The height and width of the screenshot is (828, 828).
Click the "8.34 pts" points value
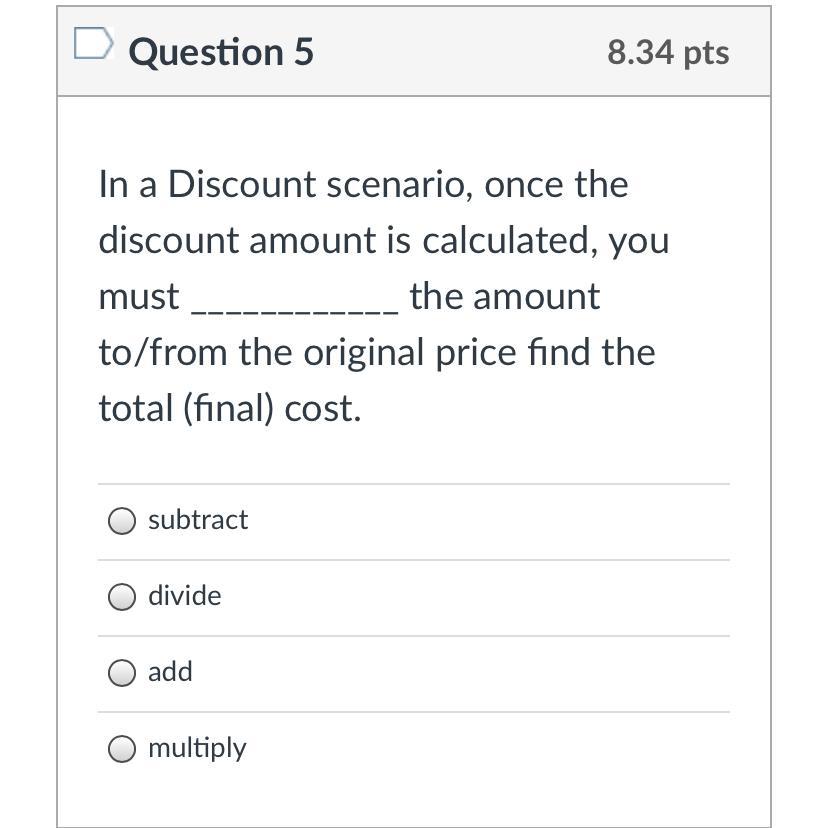pyautogui.click(x=668, y=52)
